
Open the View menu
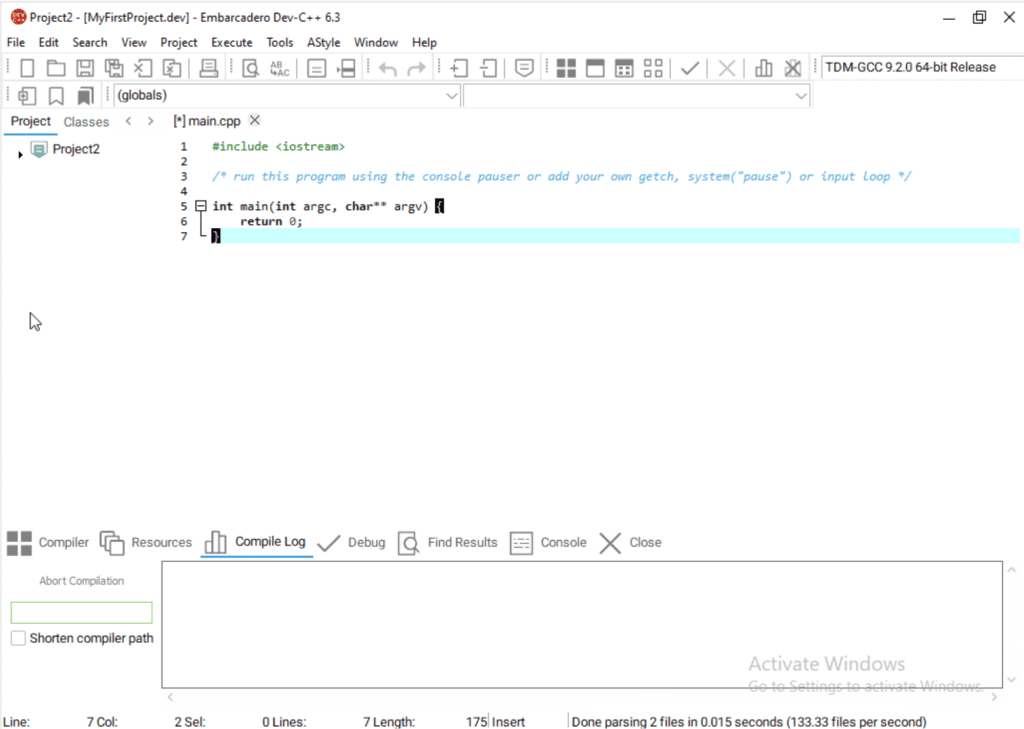coord(134,42)
